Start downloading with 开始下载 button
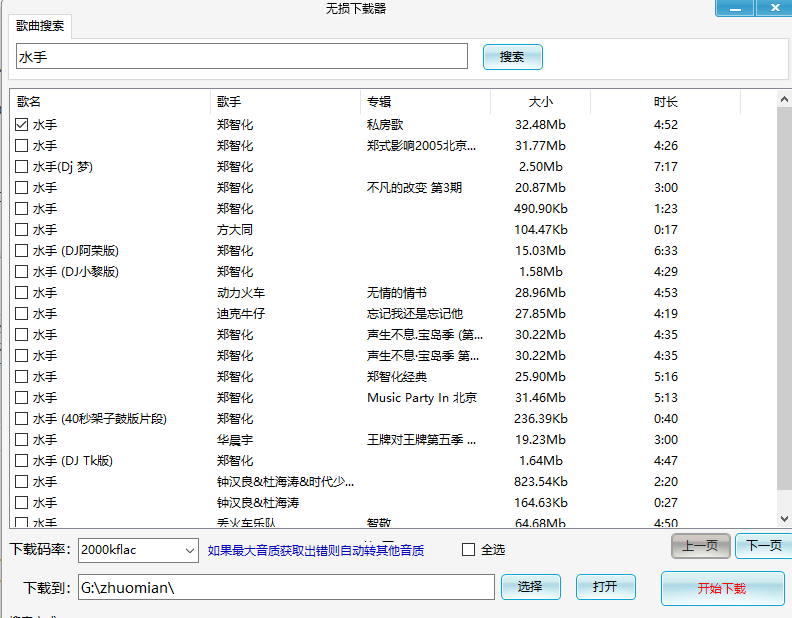792x618 pixels. point(722,588)
